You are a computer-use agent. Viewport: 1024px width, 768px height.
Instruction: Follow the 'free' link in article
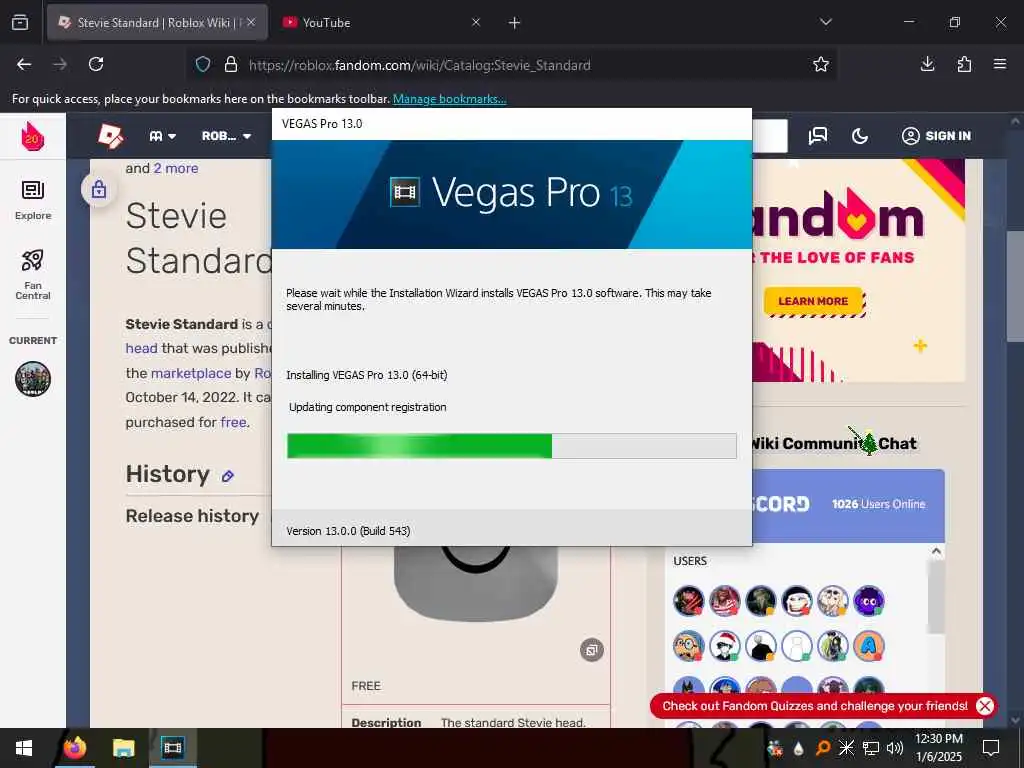(x=233, y=423)
